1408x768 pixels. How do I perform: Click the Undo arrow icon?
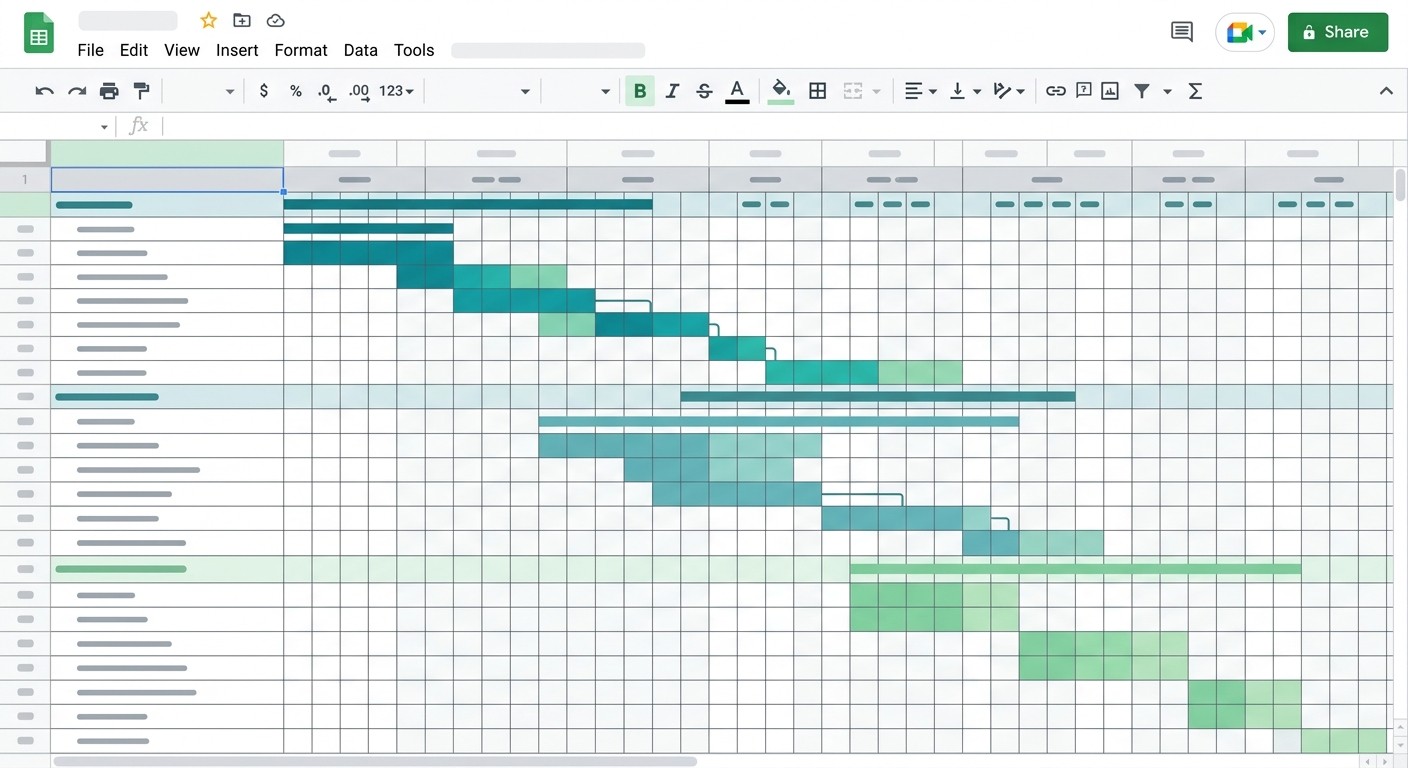44,91
